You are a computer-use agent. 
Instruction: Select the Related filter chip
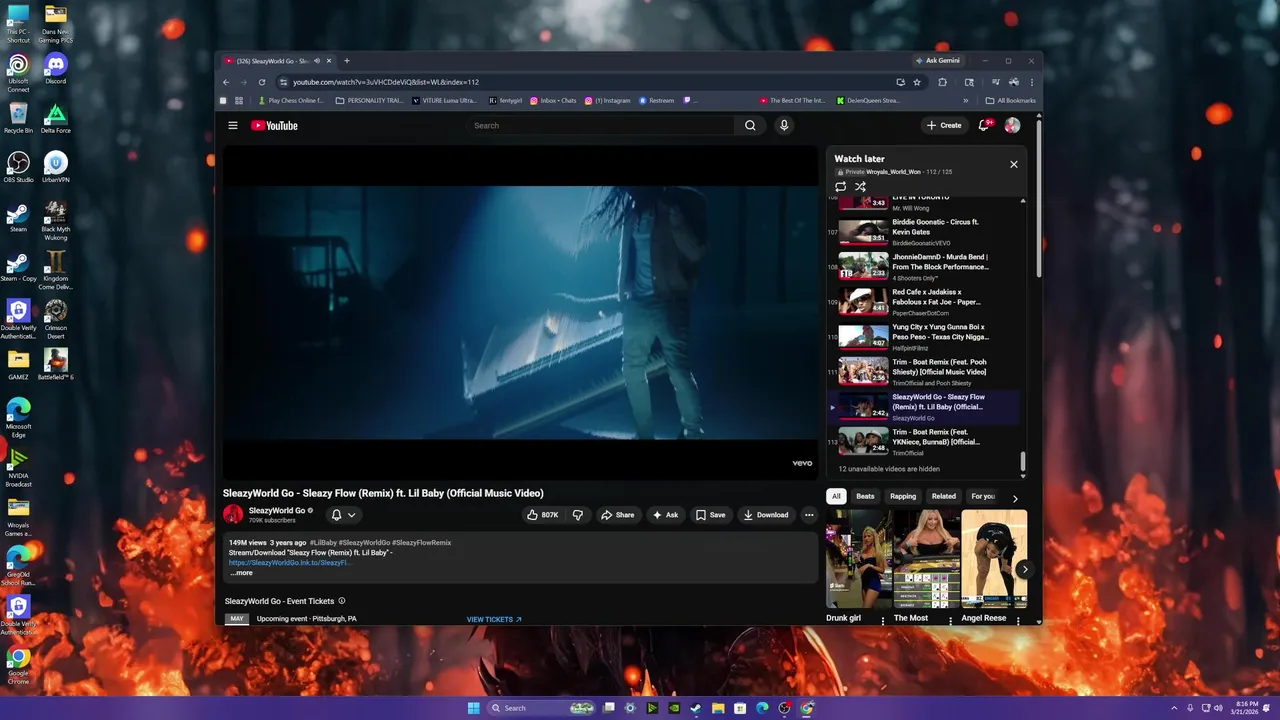pos(944,496)
